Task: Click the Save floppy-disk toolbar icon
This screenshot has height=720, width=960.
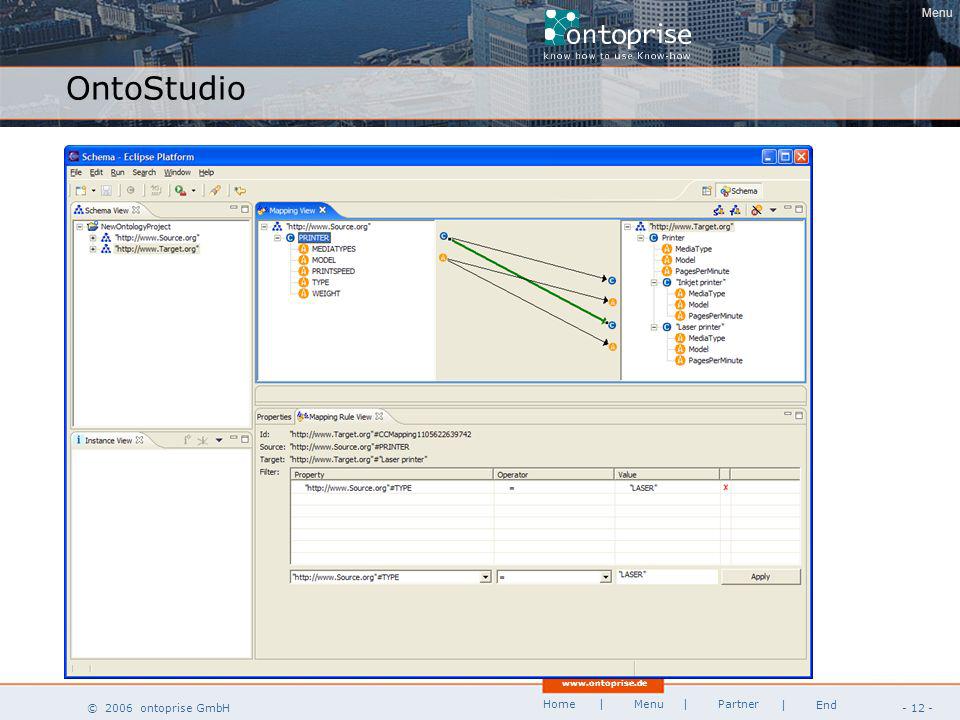Action: [107, 190]
